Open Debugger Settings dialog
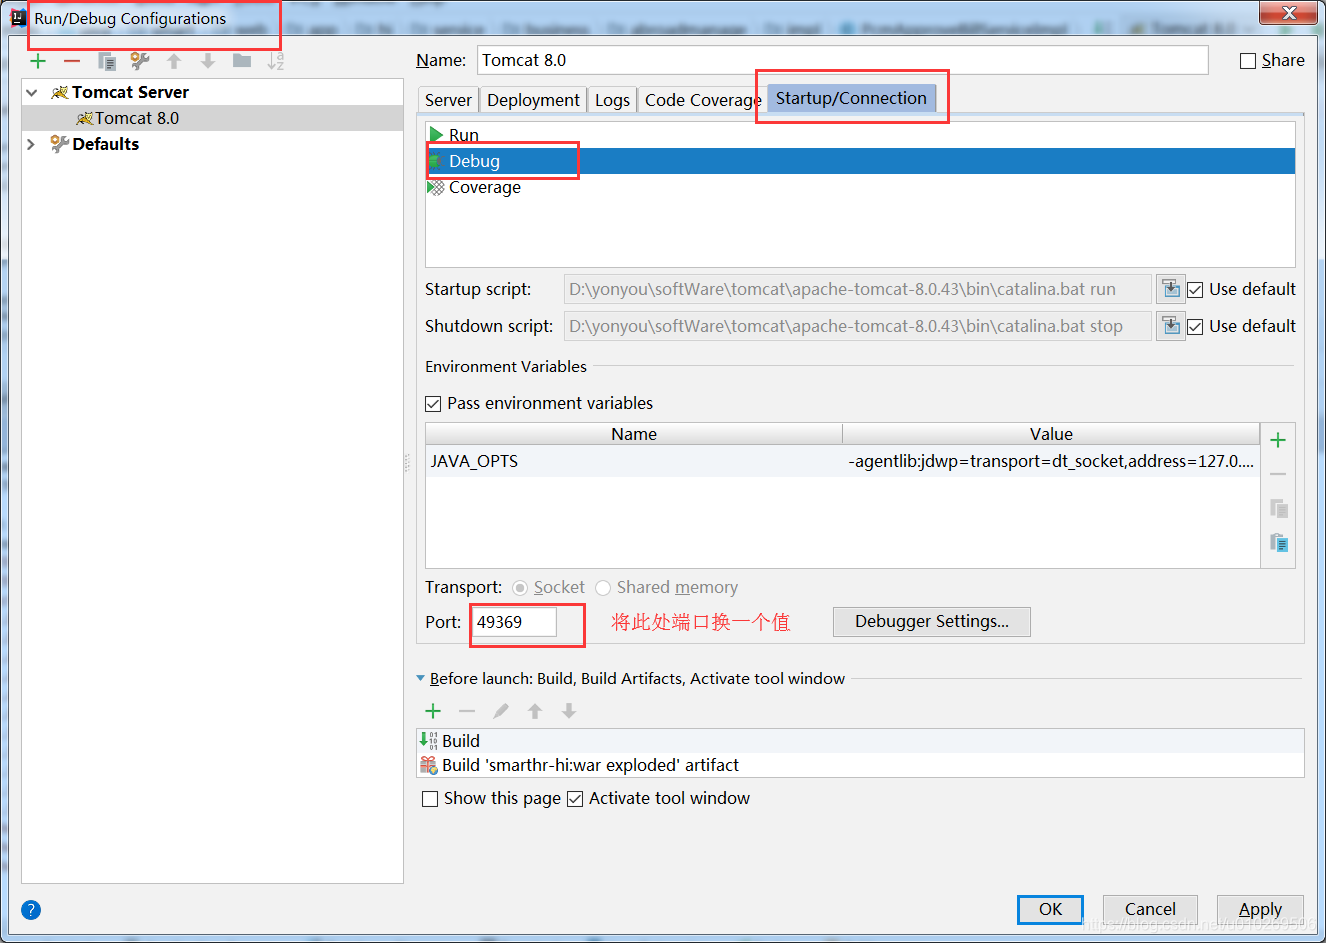Viewport: 1326px width, 943px height. pyautogui.click(x=932, y=621)
